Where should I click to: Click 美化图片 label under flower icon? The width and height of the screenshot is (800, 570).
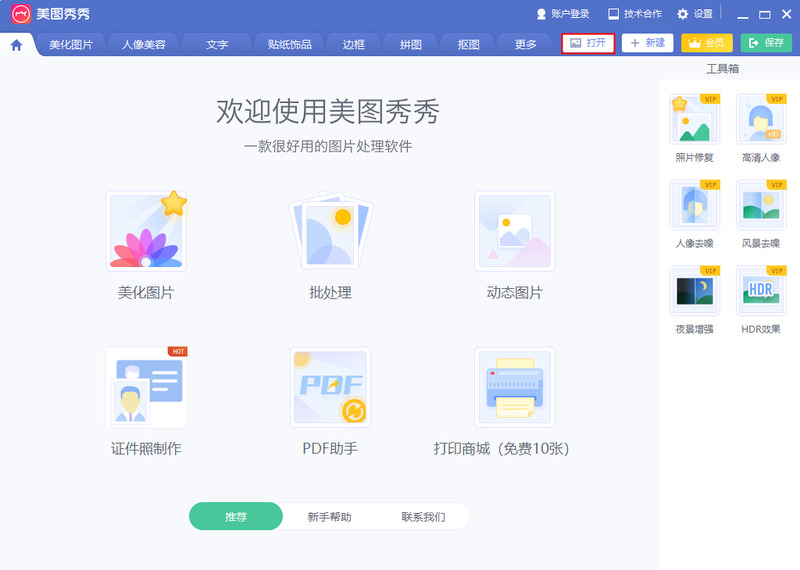click(x=146, y=292)
